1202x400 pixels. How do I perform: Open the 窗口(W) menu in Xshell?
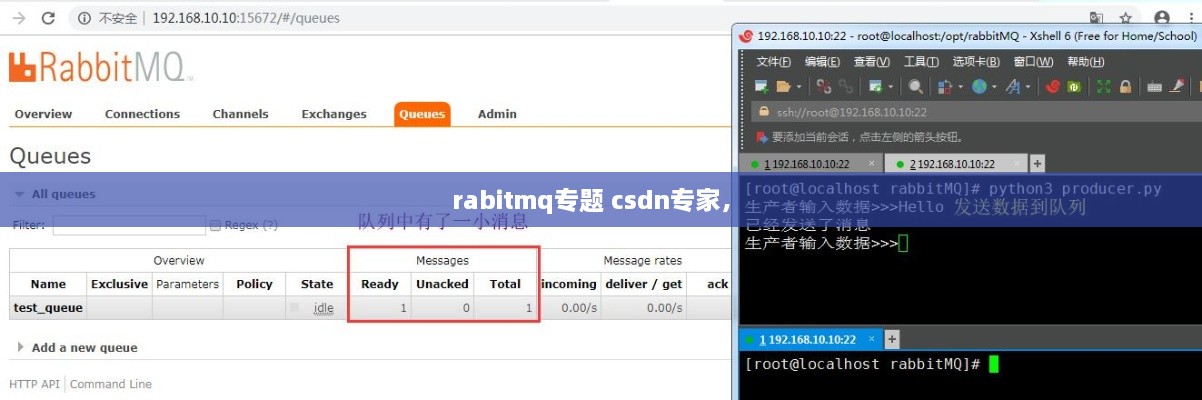click(1033, 61)
